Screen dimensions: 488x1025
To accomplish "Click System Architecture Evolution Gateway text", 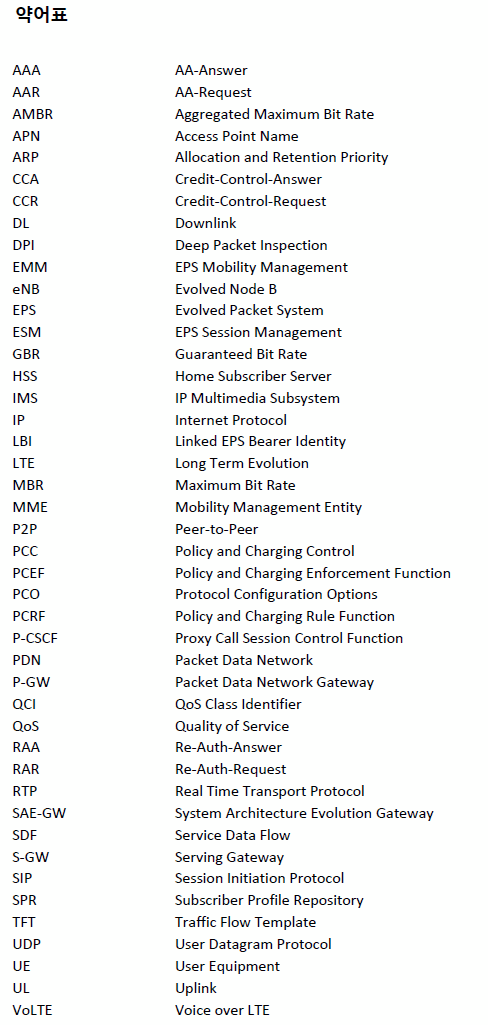I will point(304,814).
